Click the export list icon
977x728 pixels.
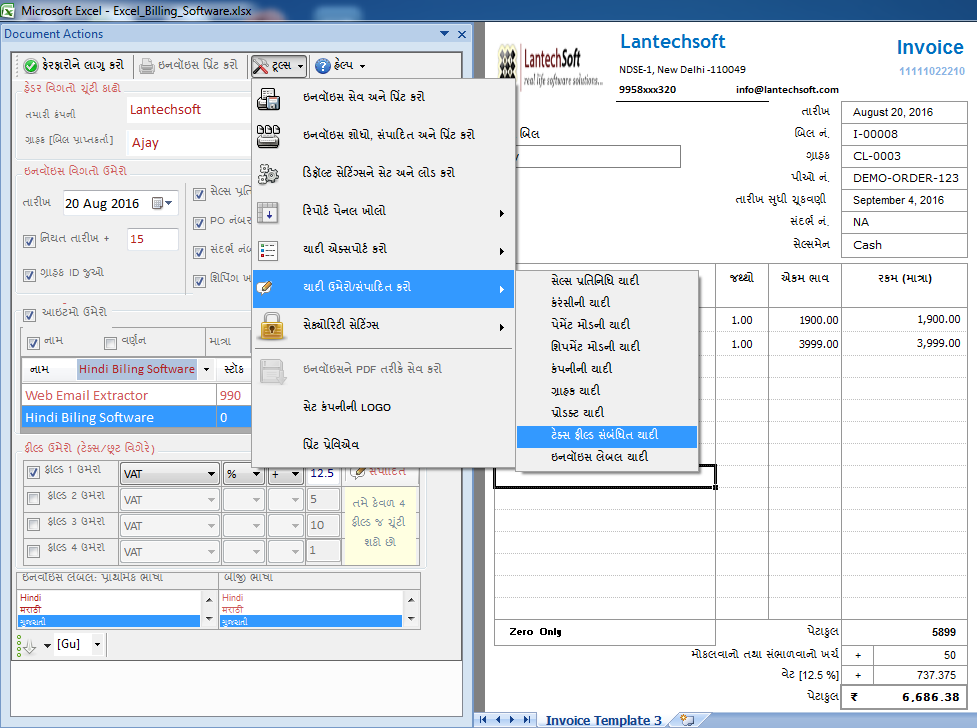(269, 251)
